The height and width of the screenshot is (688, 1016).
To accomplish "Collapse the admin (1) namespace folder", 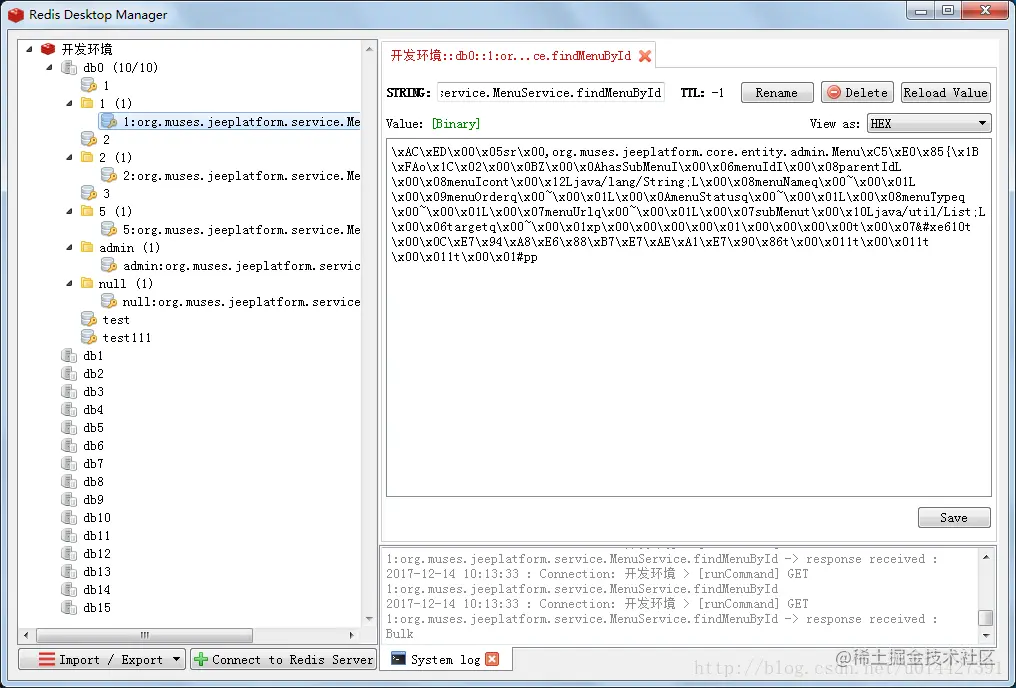I will coord(69,247).
